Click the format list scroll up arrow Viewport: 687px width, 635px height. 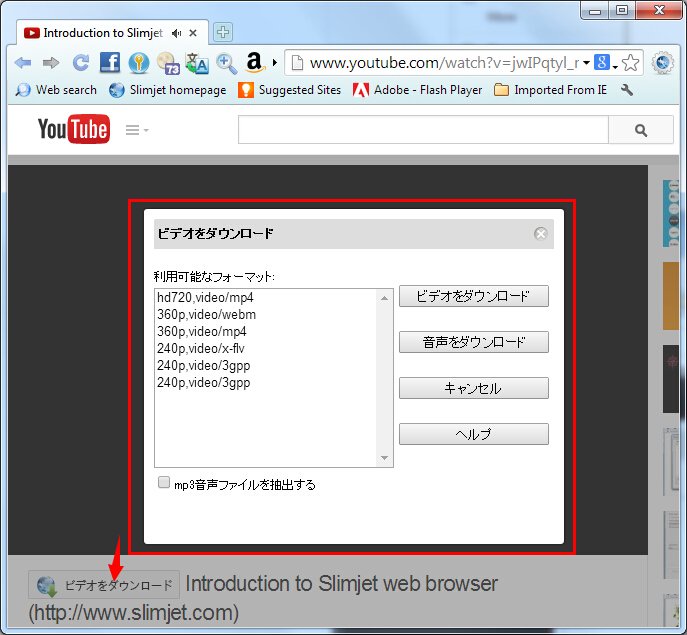[x=384, y=298]
